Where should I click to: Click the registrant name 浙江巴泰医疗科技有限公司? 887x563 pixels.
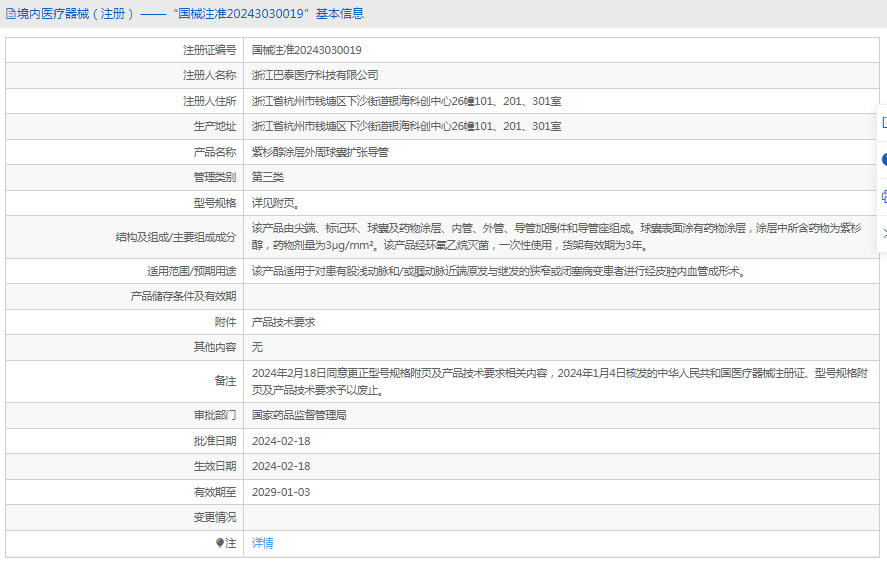(315, 75)
